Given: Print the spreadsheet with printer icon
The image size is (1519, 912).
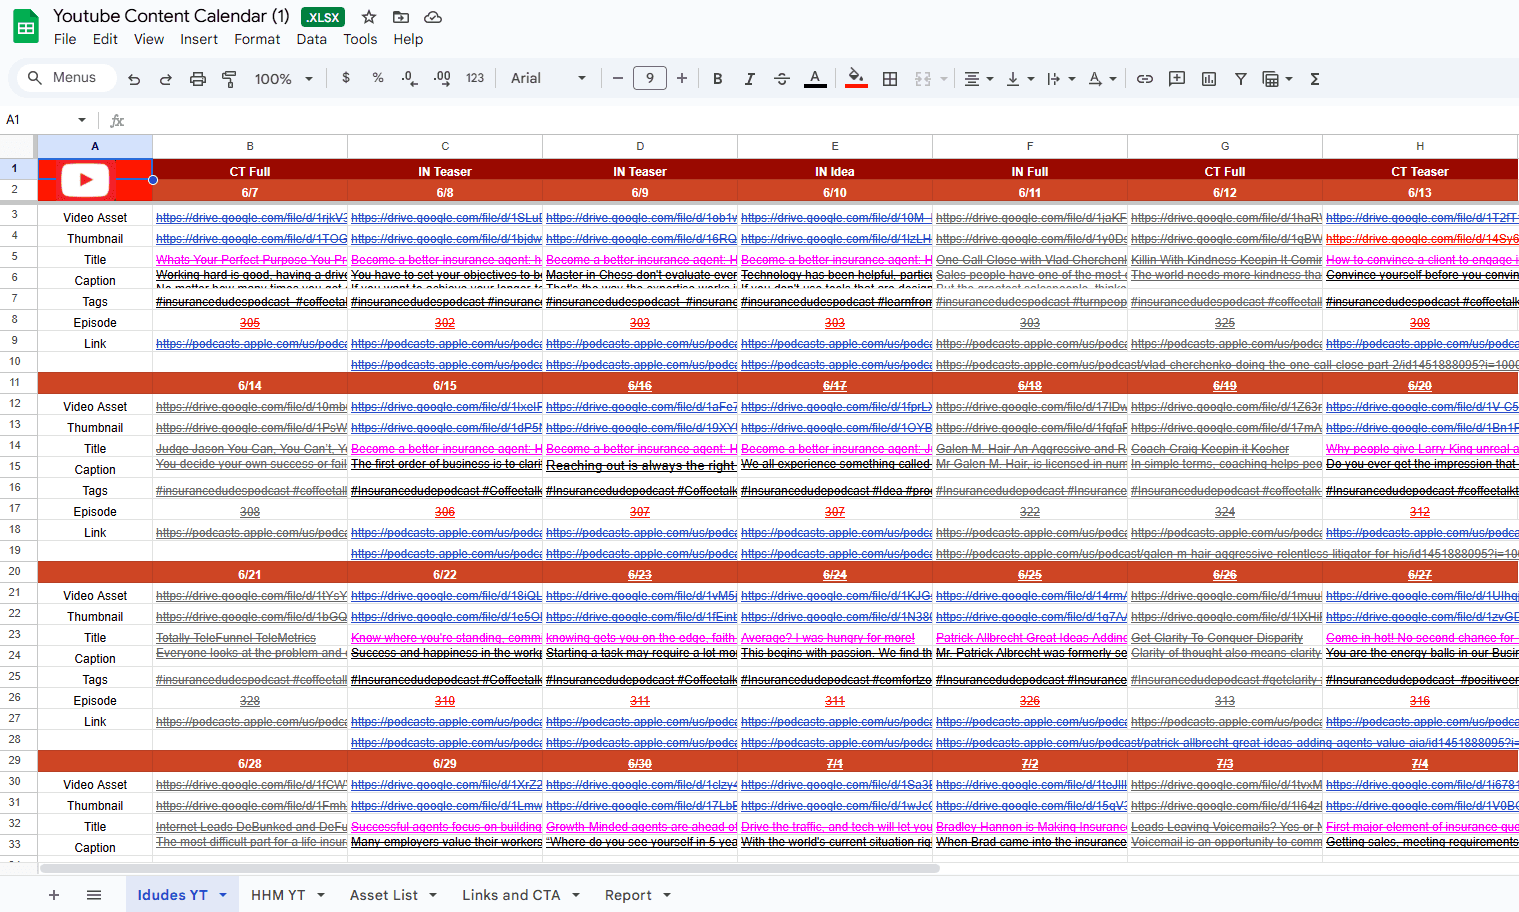Looking at the screenshot, I should point(198,79).
